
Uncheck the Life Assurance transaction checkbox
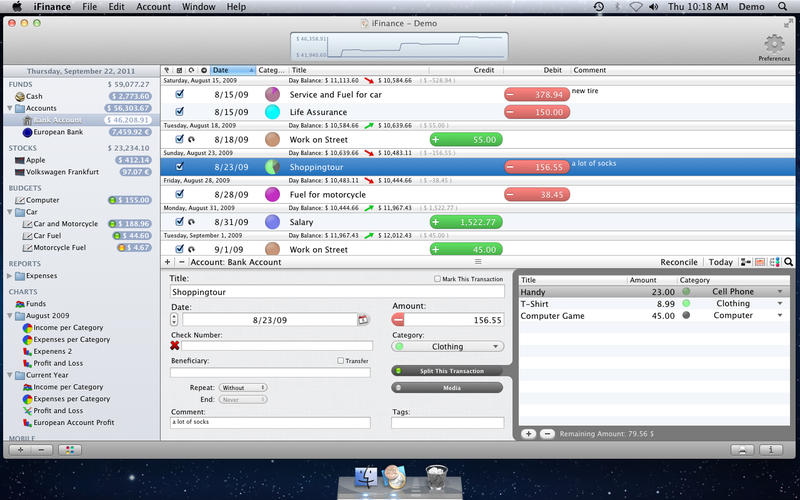pyautogui.click(x=179, y=113)
